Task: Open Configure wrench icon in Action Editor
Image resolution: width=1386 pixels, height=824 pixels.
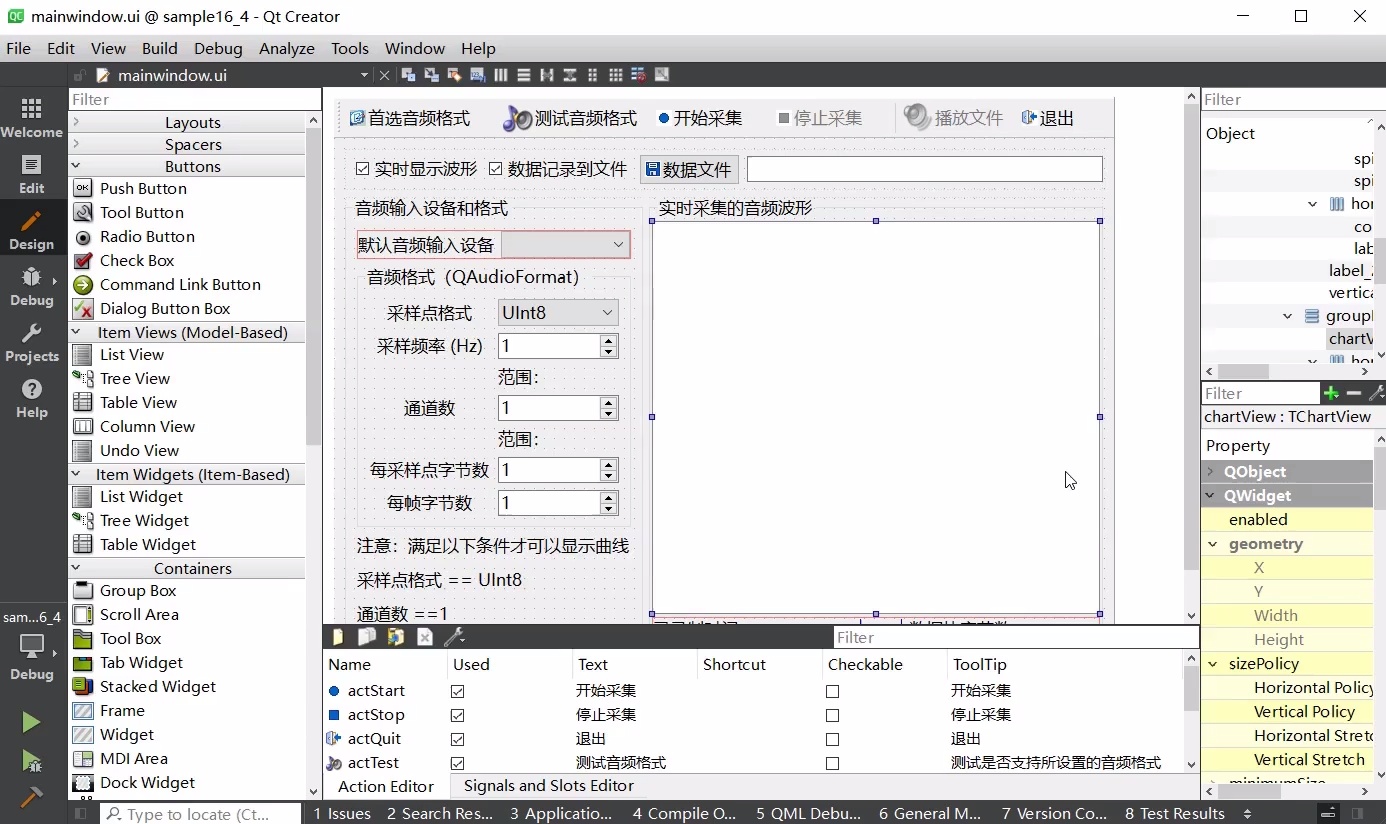Action: click(x=454, y=637)
